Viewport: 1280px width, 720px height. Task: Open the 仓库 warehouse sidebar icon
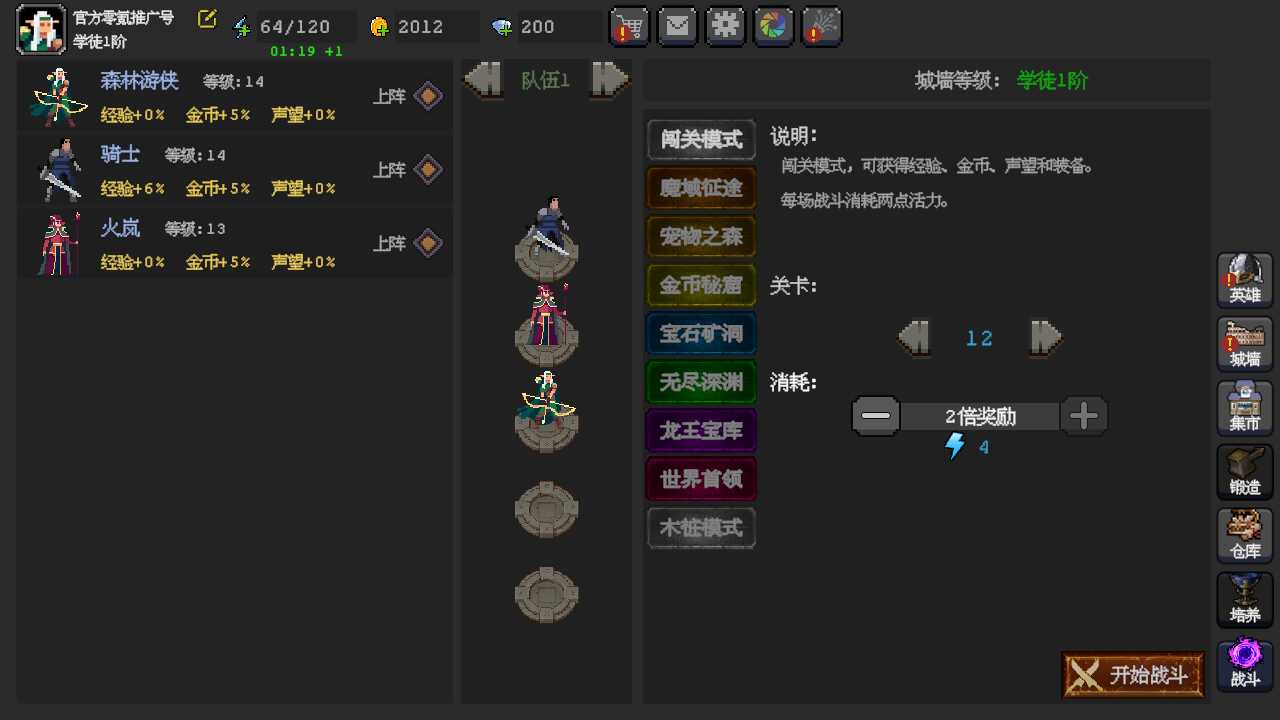pyautogui.click(x=1245, y=536)
